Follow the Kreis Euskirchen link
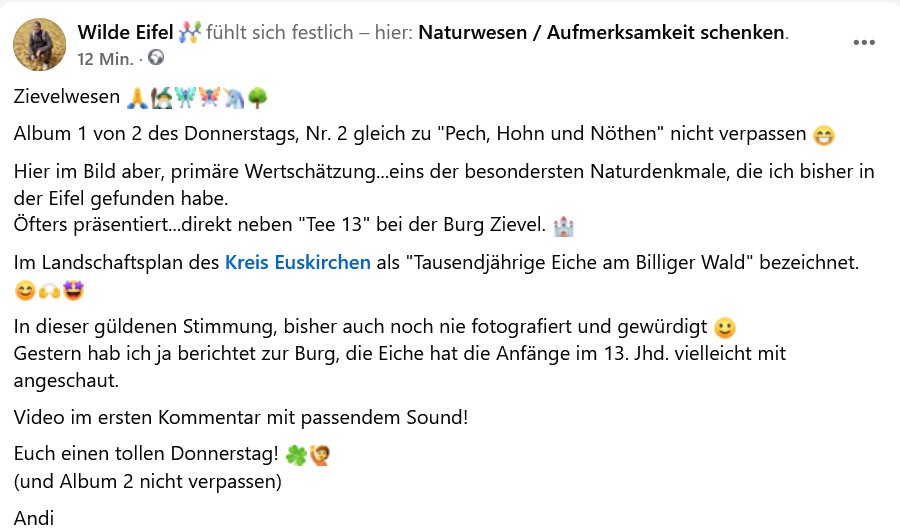 (x=298, y=263)
